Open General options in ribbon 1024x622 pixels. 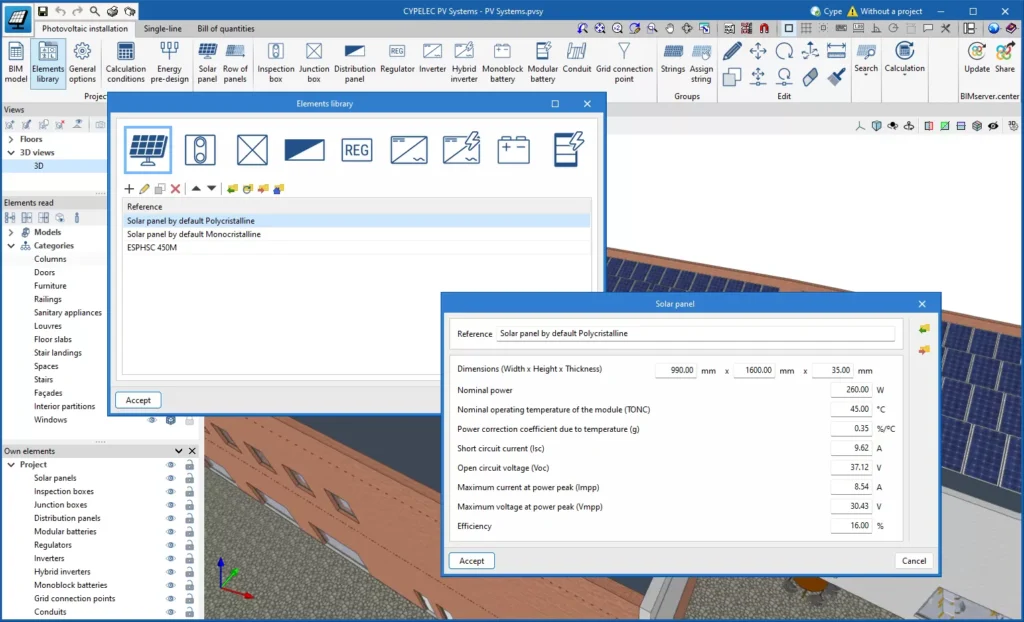click(82, 62)
